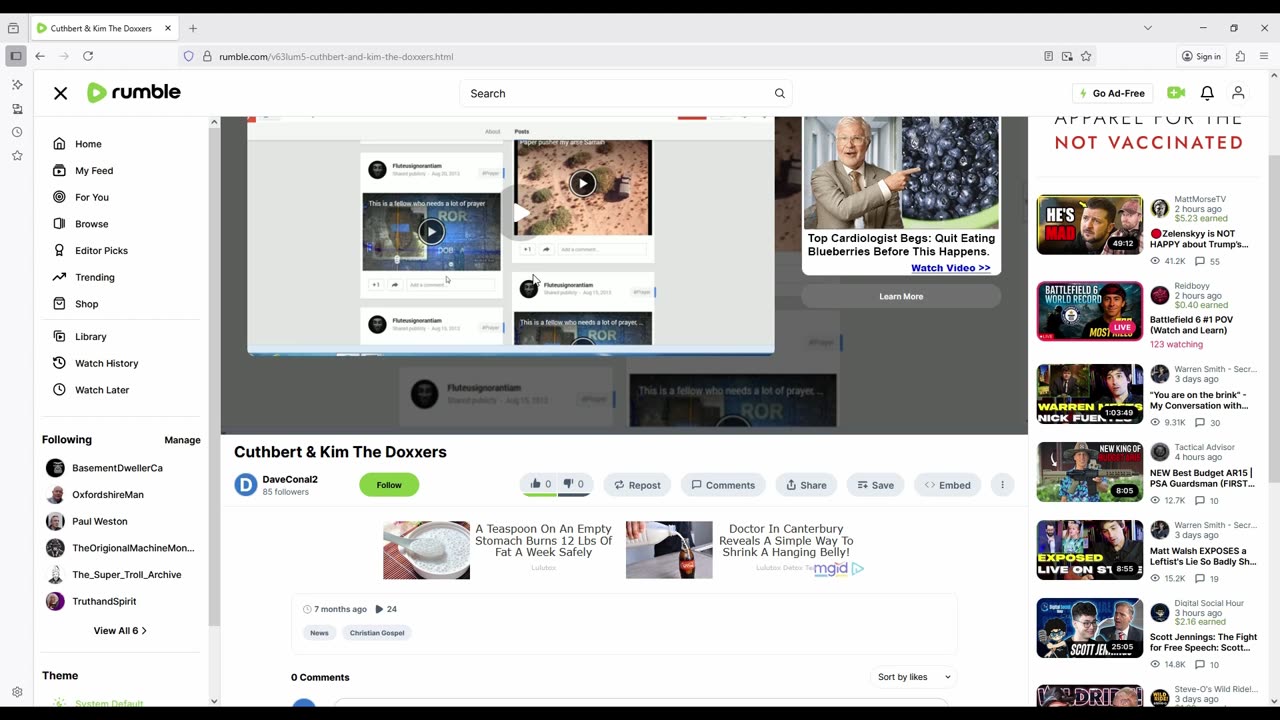Viewport: 1280px width, 720px height.
Task: Open the list all tabs dropdown
Action: [1147, 28]
